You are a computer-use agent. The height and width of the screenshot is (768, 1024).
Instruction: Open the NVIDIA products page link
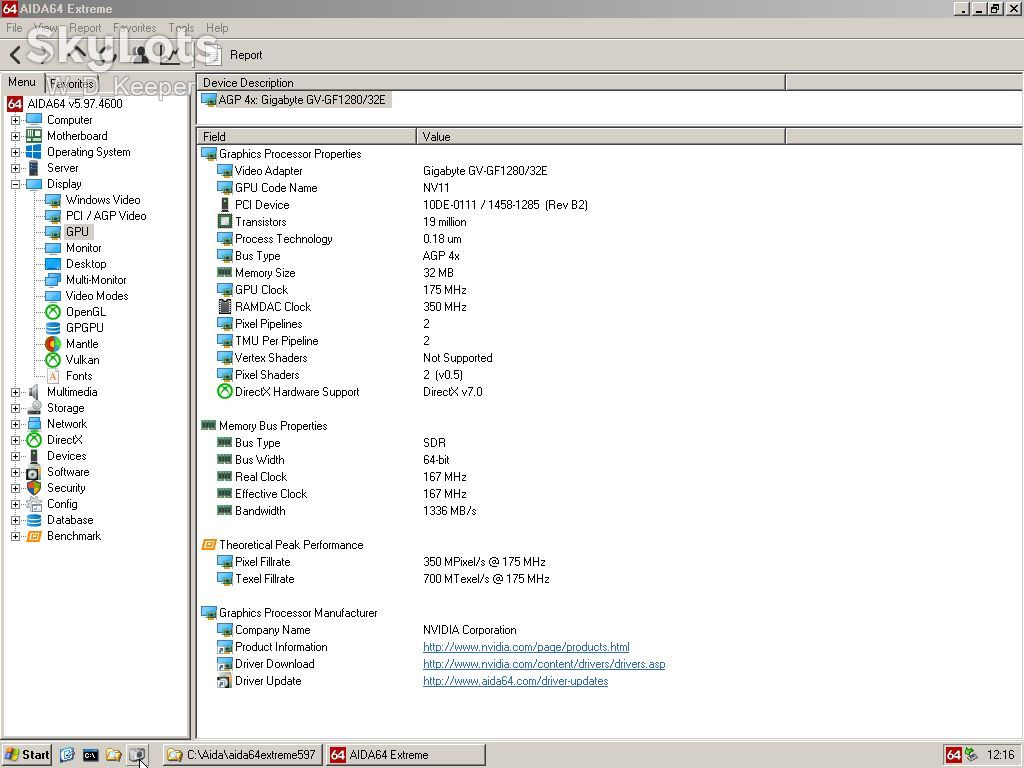pos(526,647)
